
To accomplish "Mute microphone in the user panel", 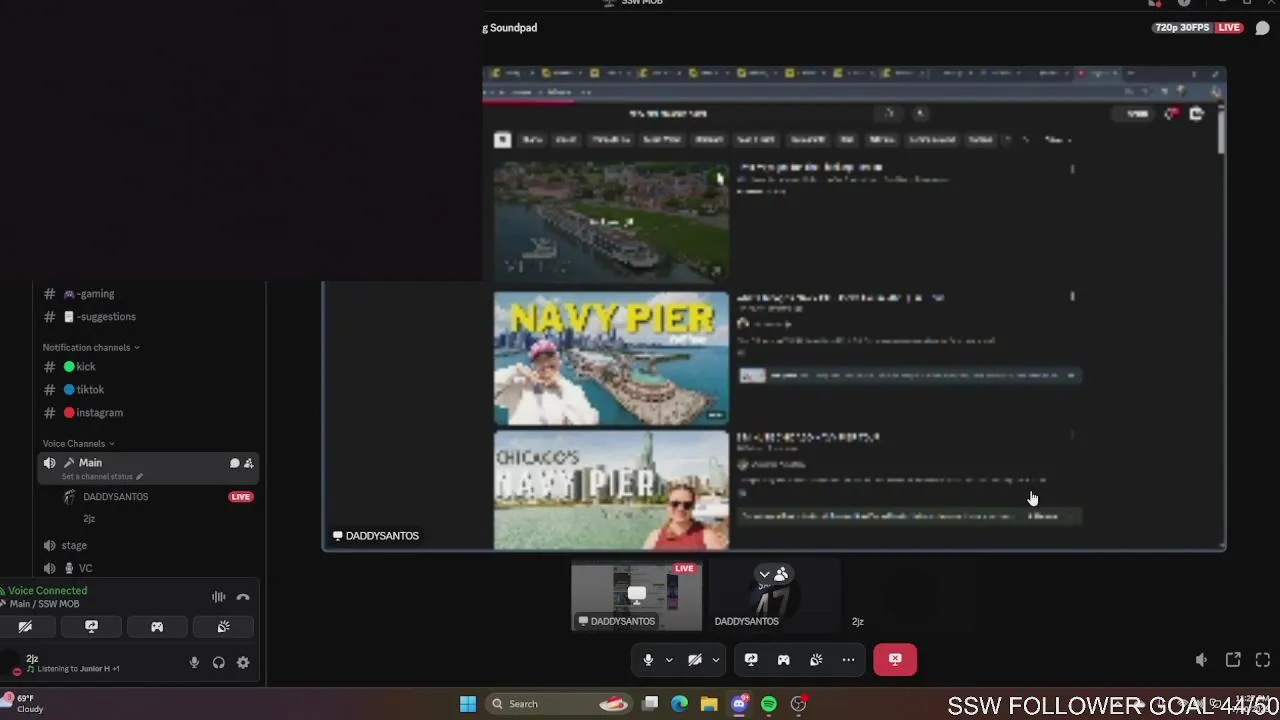I will click(194, 663).
